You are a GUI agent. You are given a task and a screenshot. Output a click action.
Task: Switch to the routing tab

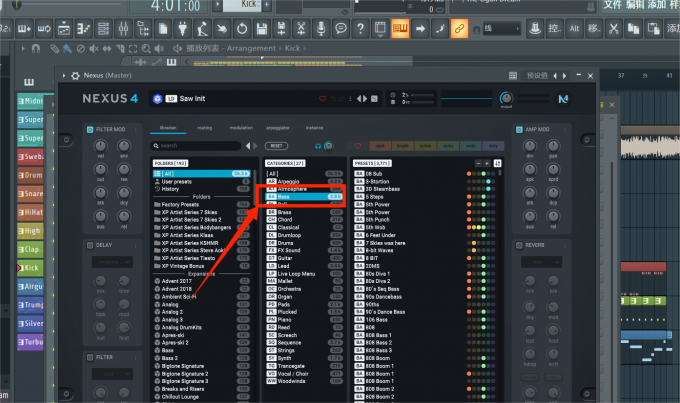tap(205, 128)
